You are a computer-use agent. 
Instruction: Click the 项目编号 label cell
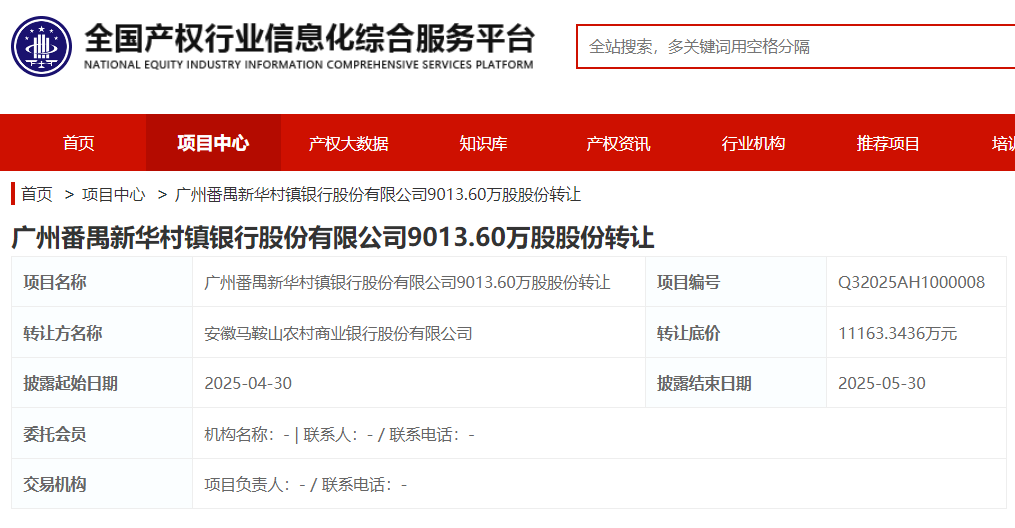pos(736,282)
